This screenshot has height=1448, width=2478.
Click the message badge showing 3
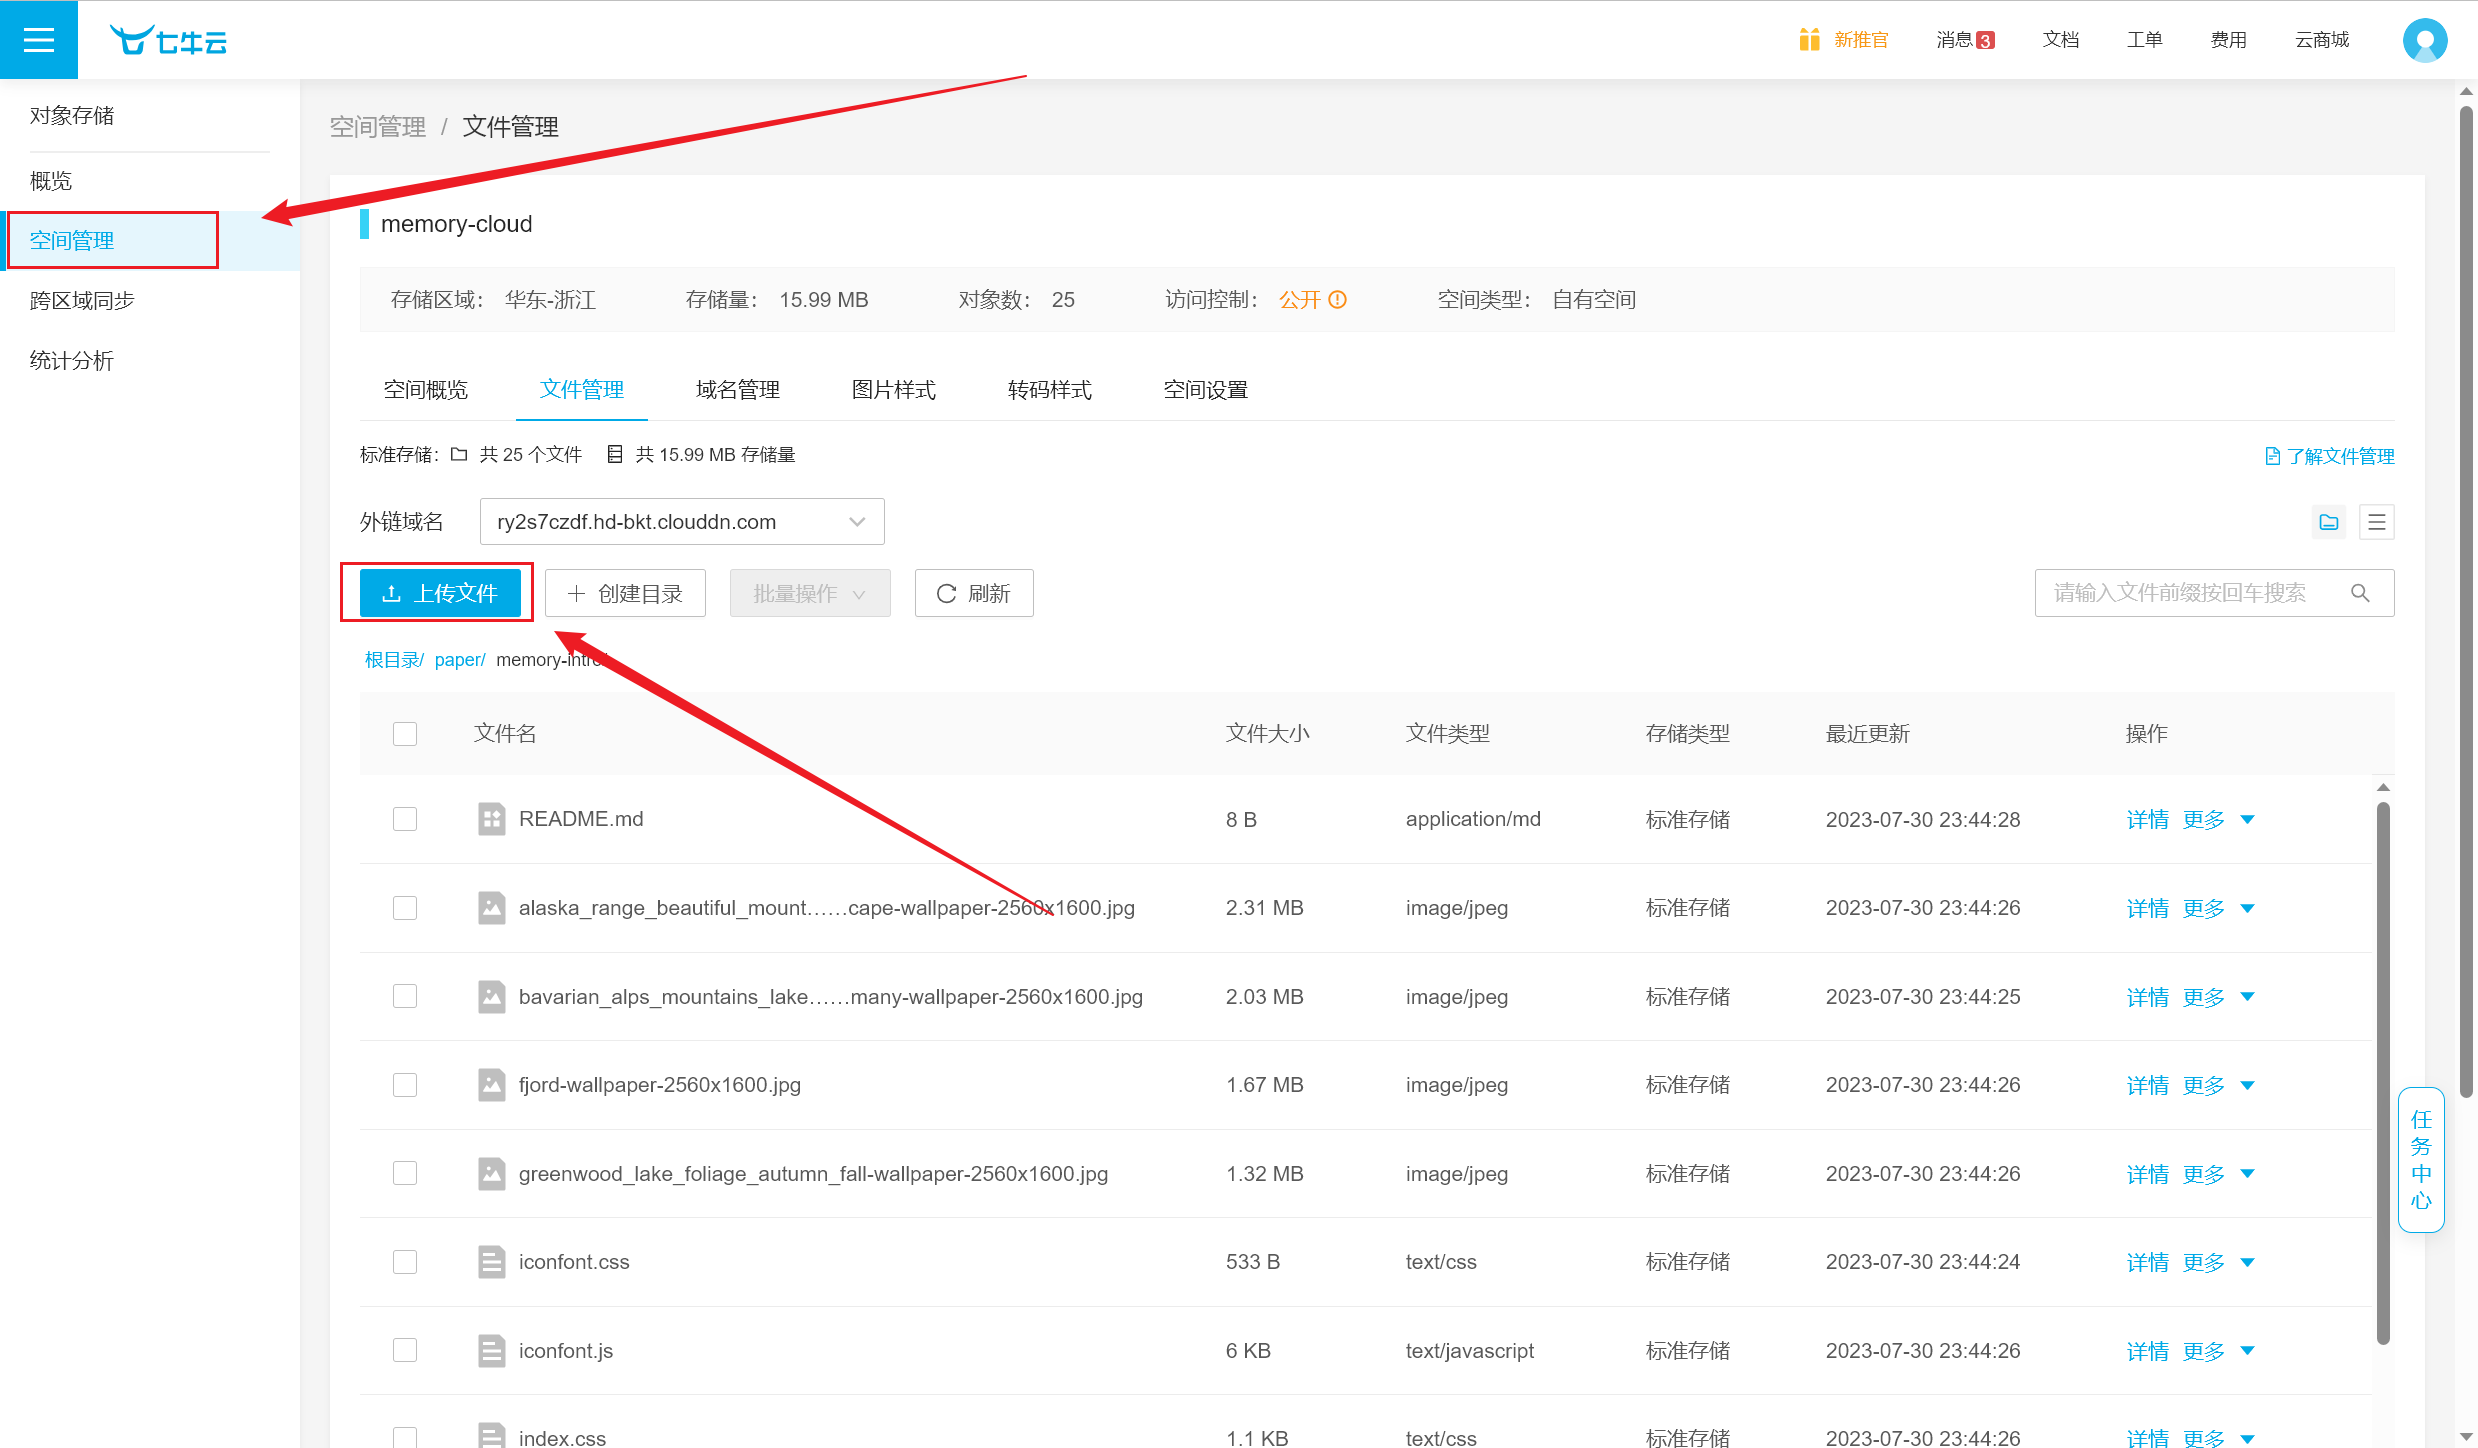tap(1985, 40)
